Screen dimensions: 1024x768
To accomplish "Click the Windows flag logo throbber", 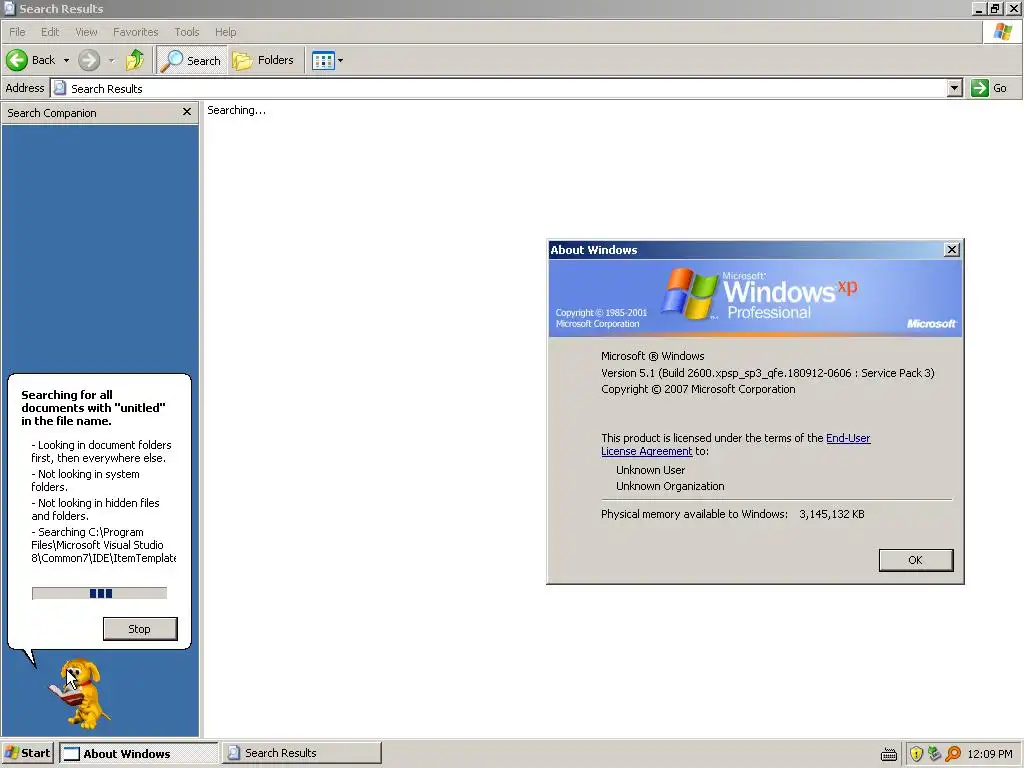I will pyautogui.click(x=1002, y=31).
